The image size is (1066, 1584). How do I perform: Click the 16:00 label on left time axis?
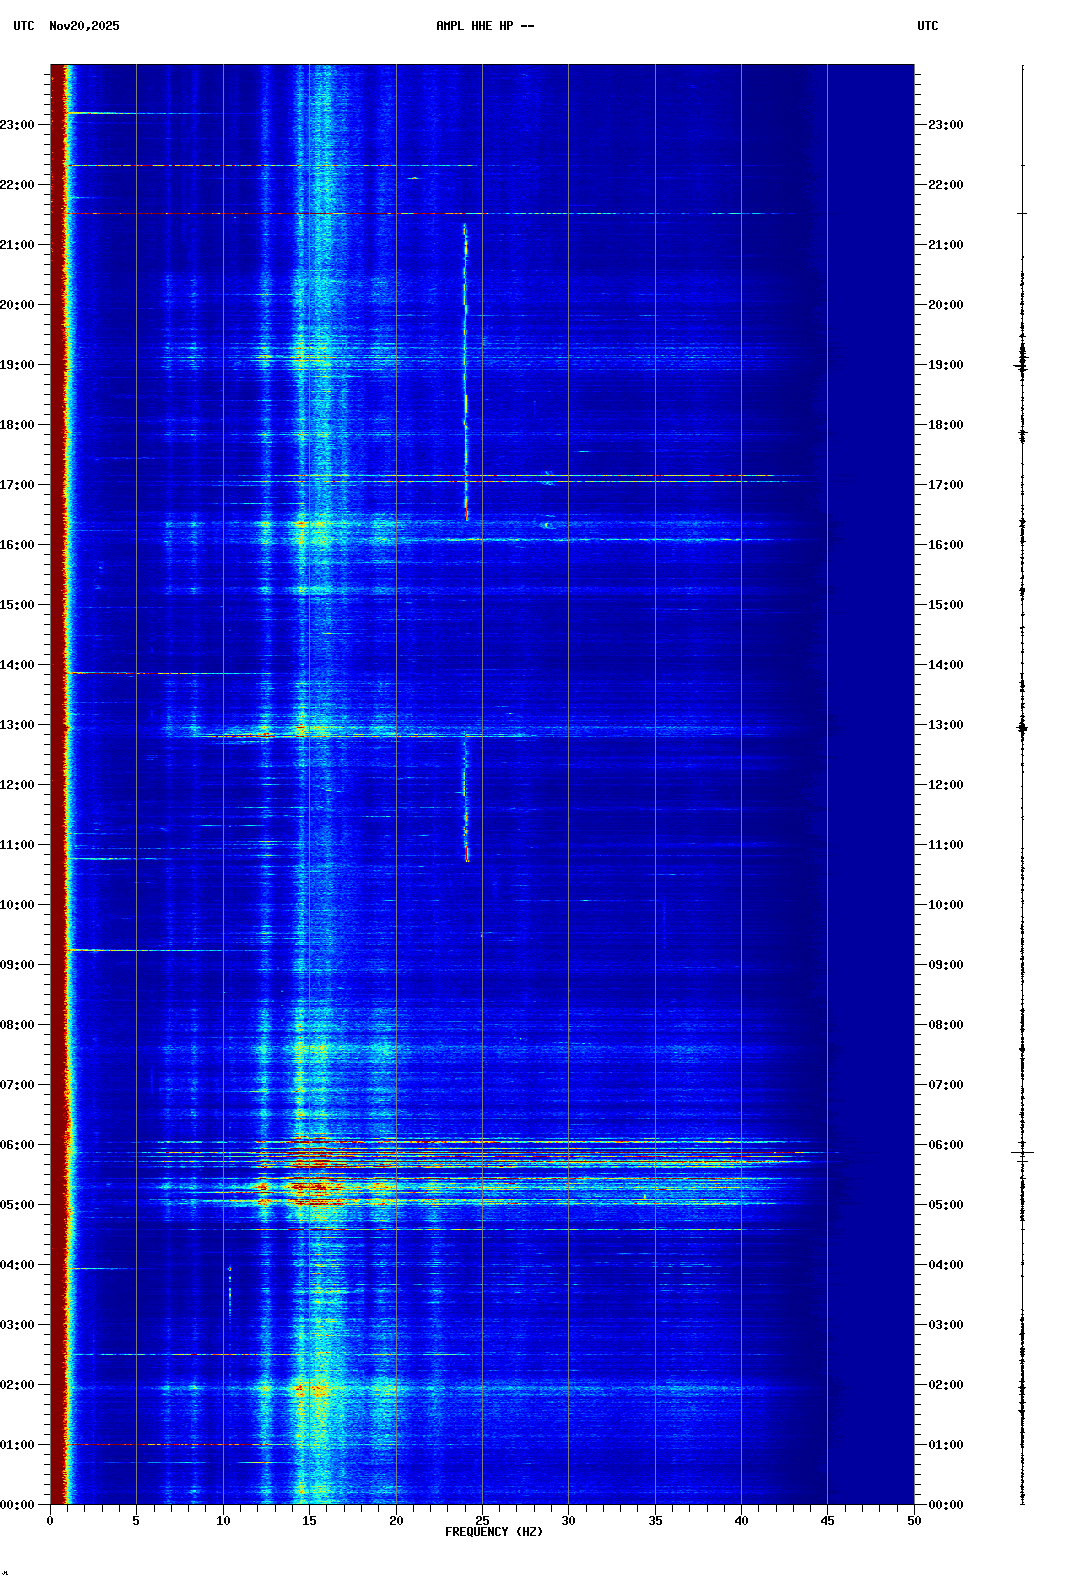[x=18, y=545]
